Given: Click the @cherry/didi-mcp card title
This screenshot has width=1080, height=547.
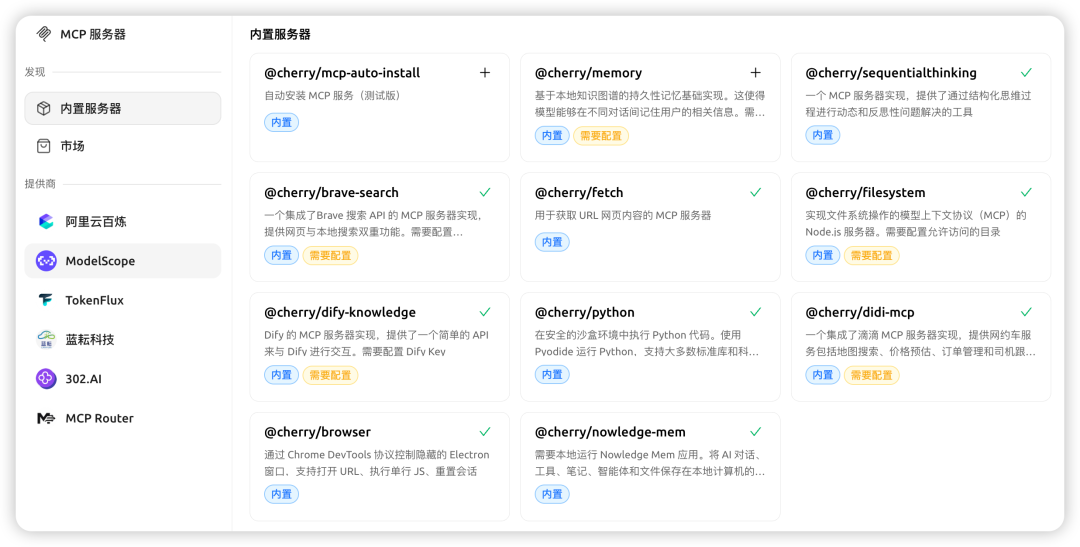Looking at the screenshot, I should pos(860,312).
